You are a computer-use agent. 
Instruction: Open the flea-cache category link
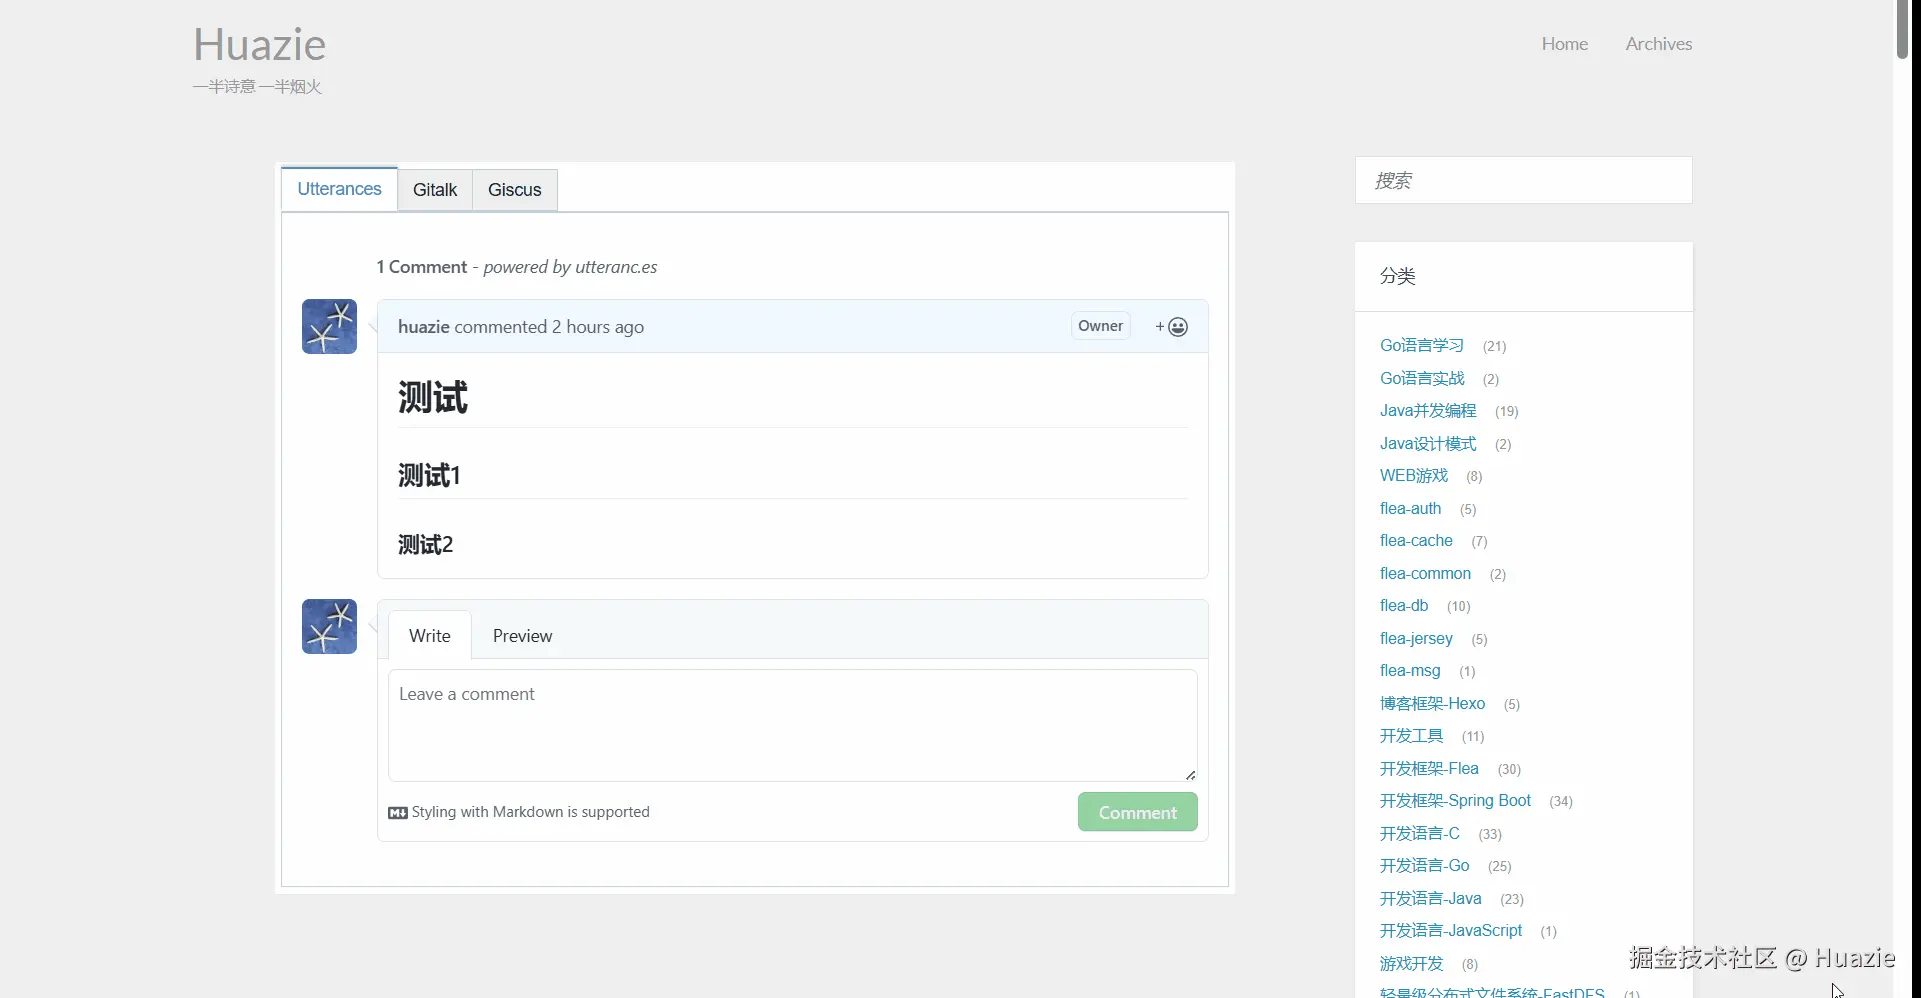(1416, 541)
